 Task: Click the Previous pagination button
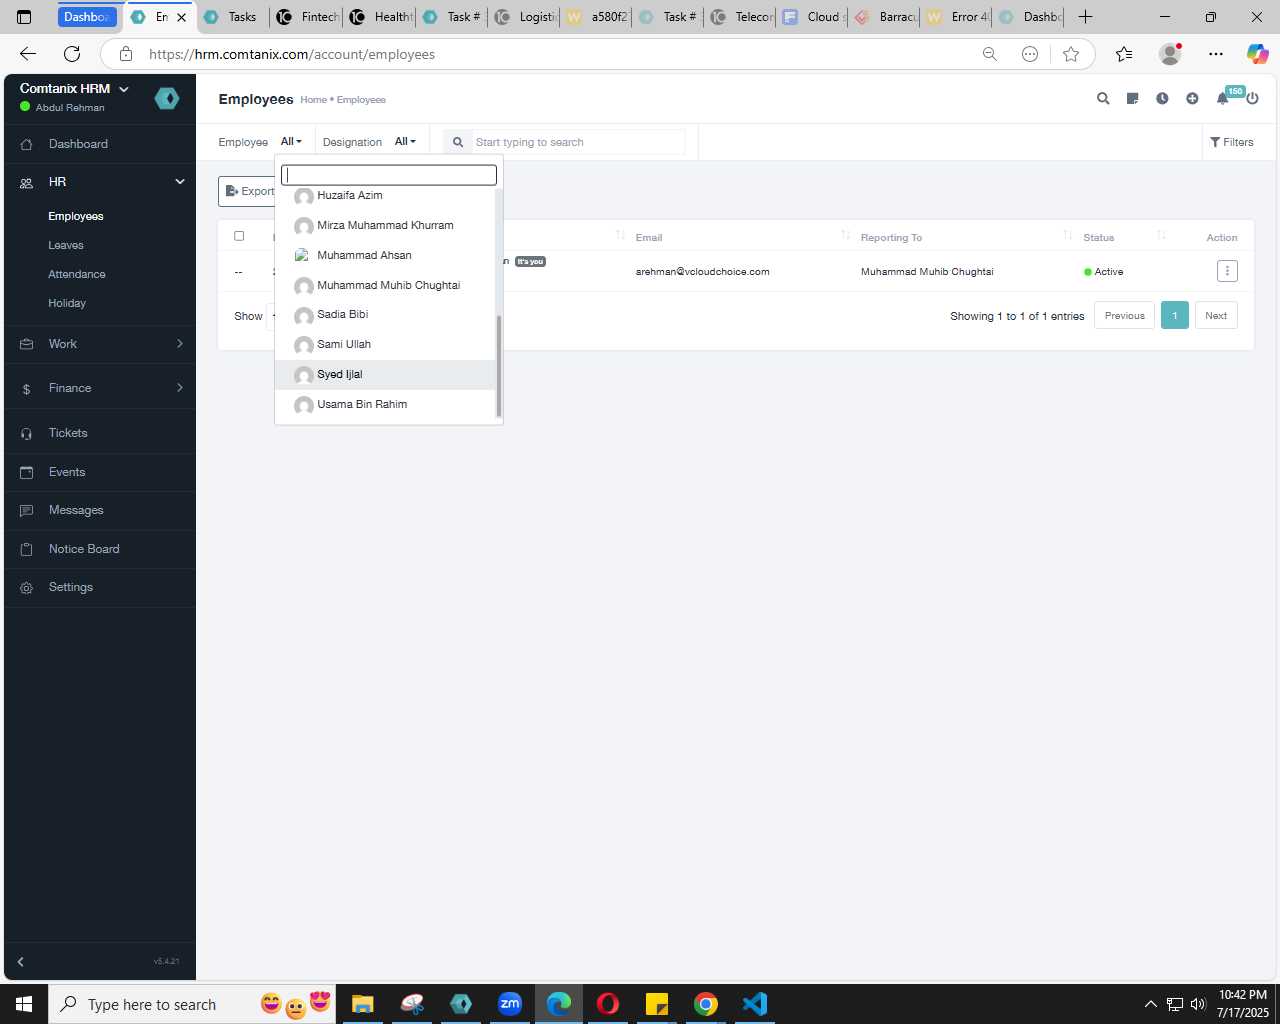1124,316
